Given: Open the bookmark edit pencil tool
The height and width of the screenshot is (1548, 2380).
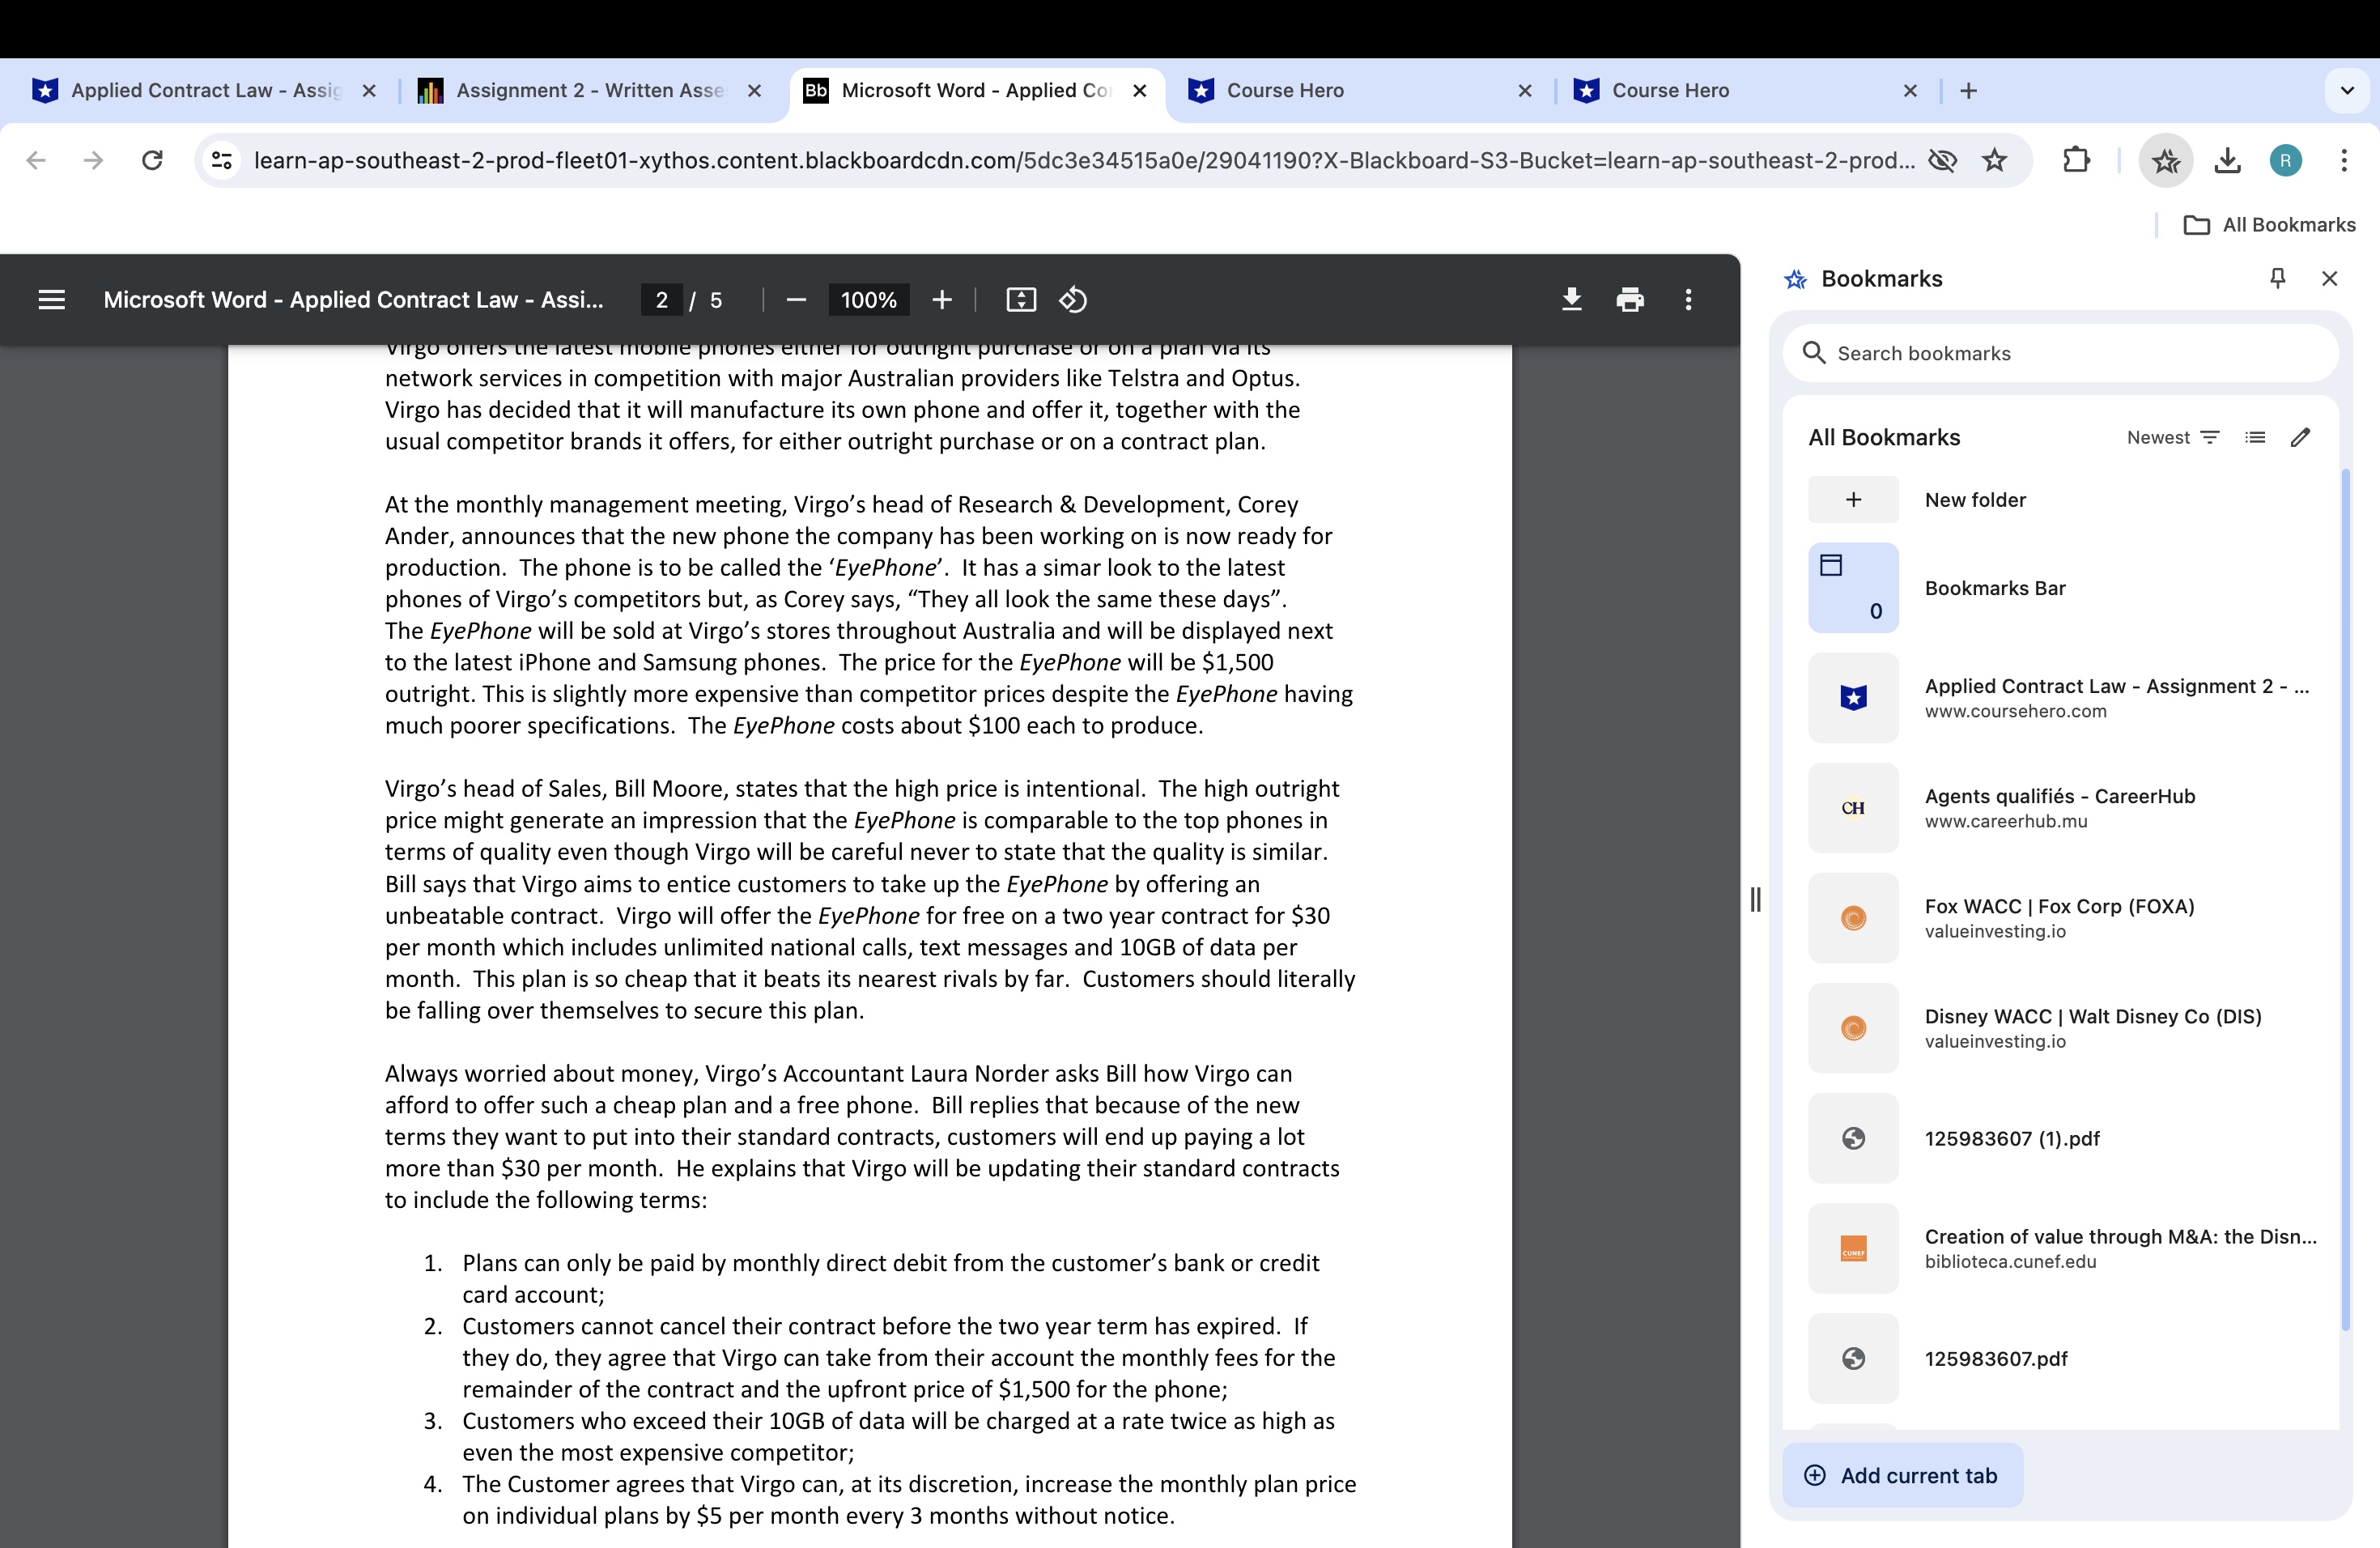Looking at the screenshot, I should tap(2300, 437).
